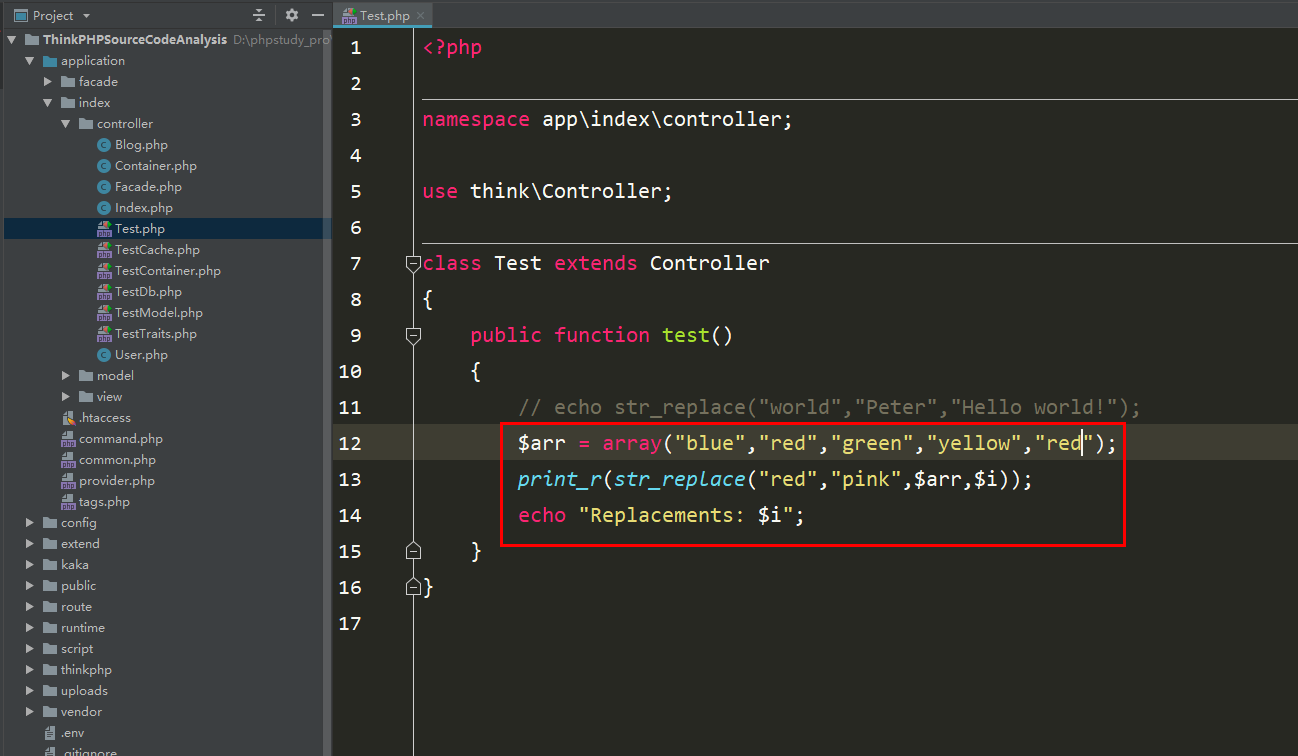Select tags.php file
The width and height of the screenshot is (1298, 756).
[104, 502]
